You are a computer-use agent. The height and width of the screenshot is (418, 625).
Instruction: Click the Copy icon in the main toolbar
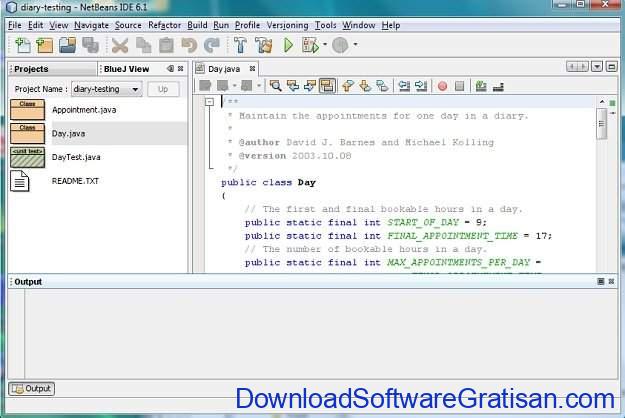click(143, 45)
